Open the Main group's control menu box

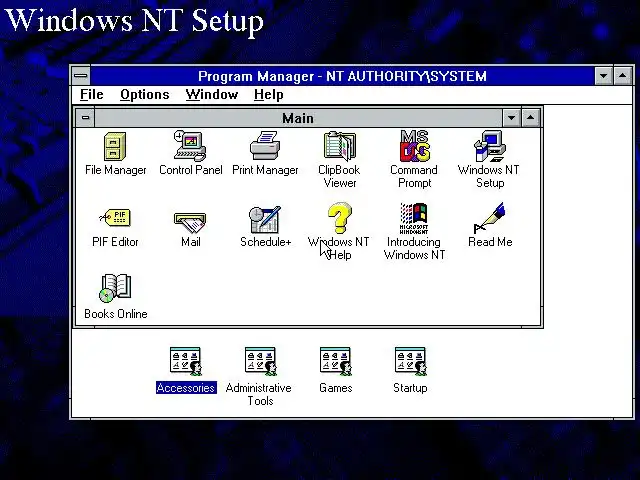(x=85, y=118)
